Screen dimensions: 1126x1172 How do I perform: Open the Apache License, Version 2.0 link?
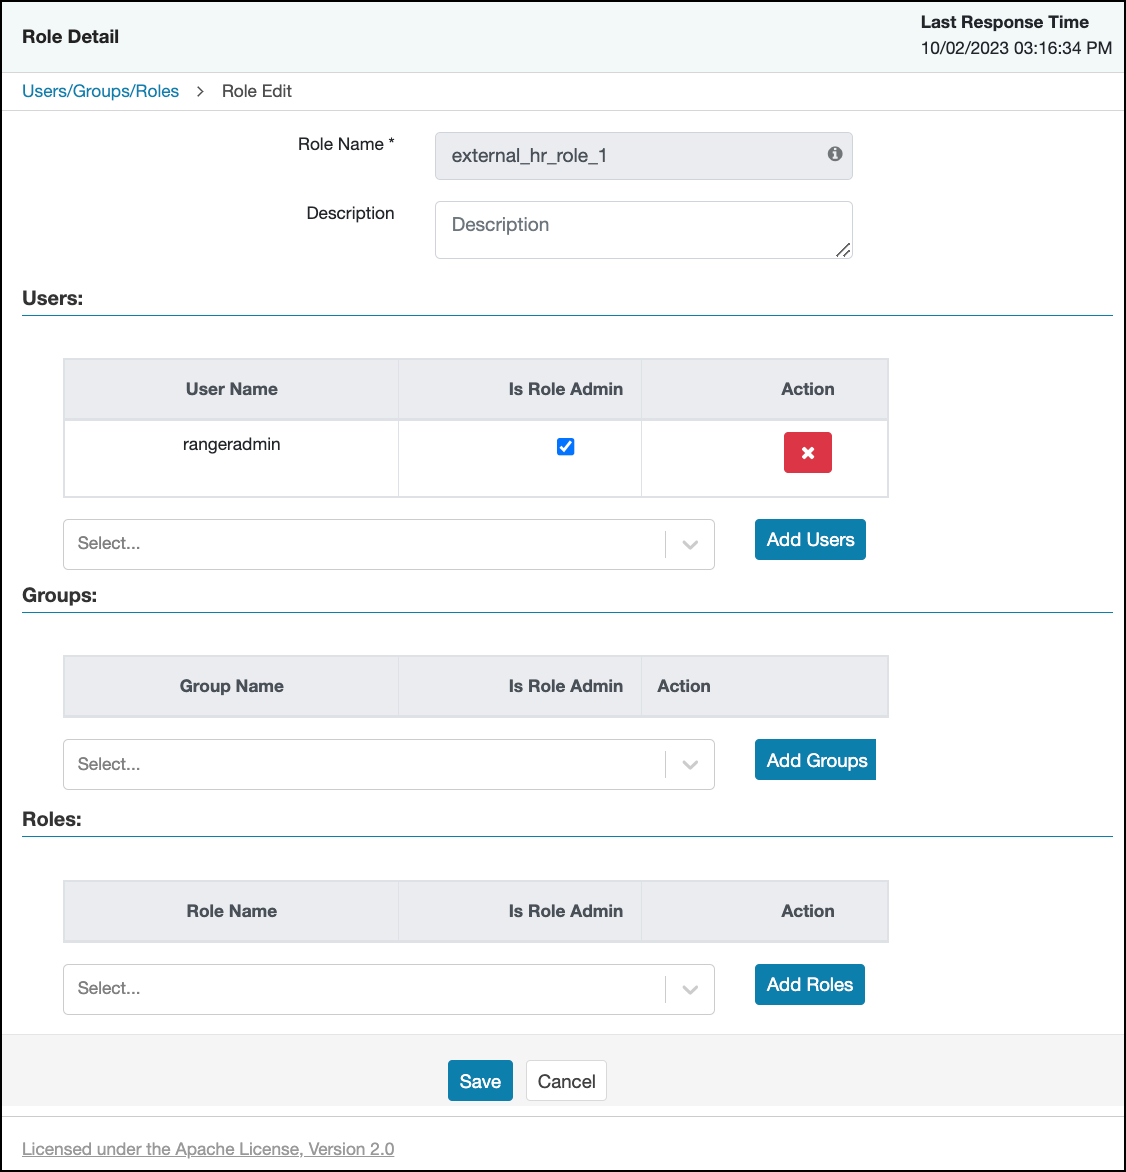point(208,1149)
